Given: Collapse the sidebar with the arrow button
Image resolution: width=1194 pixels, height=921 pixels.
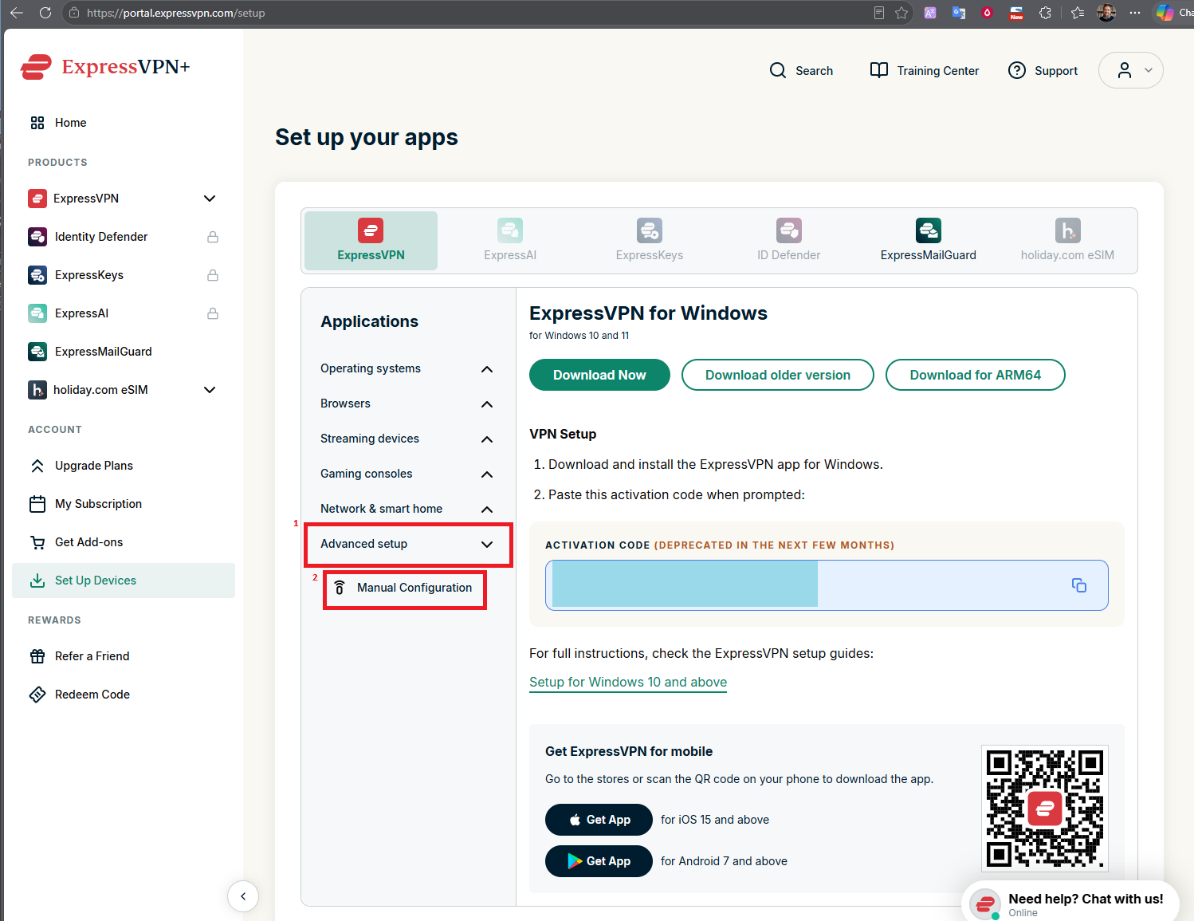Looking at the screenshot, I should [x=243, y=896].
